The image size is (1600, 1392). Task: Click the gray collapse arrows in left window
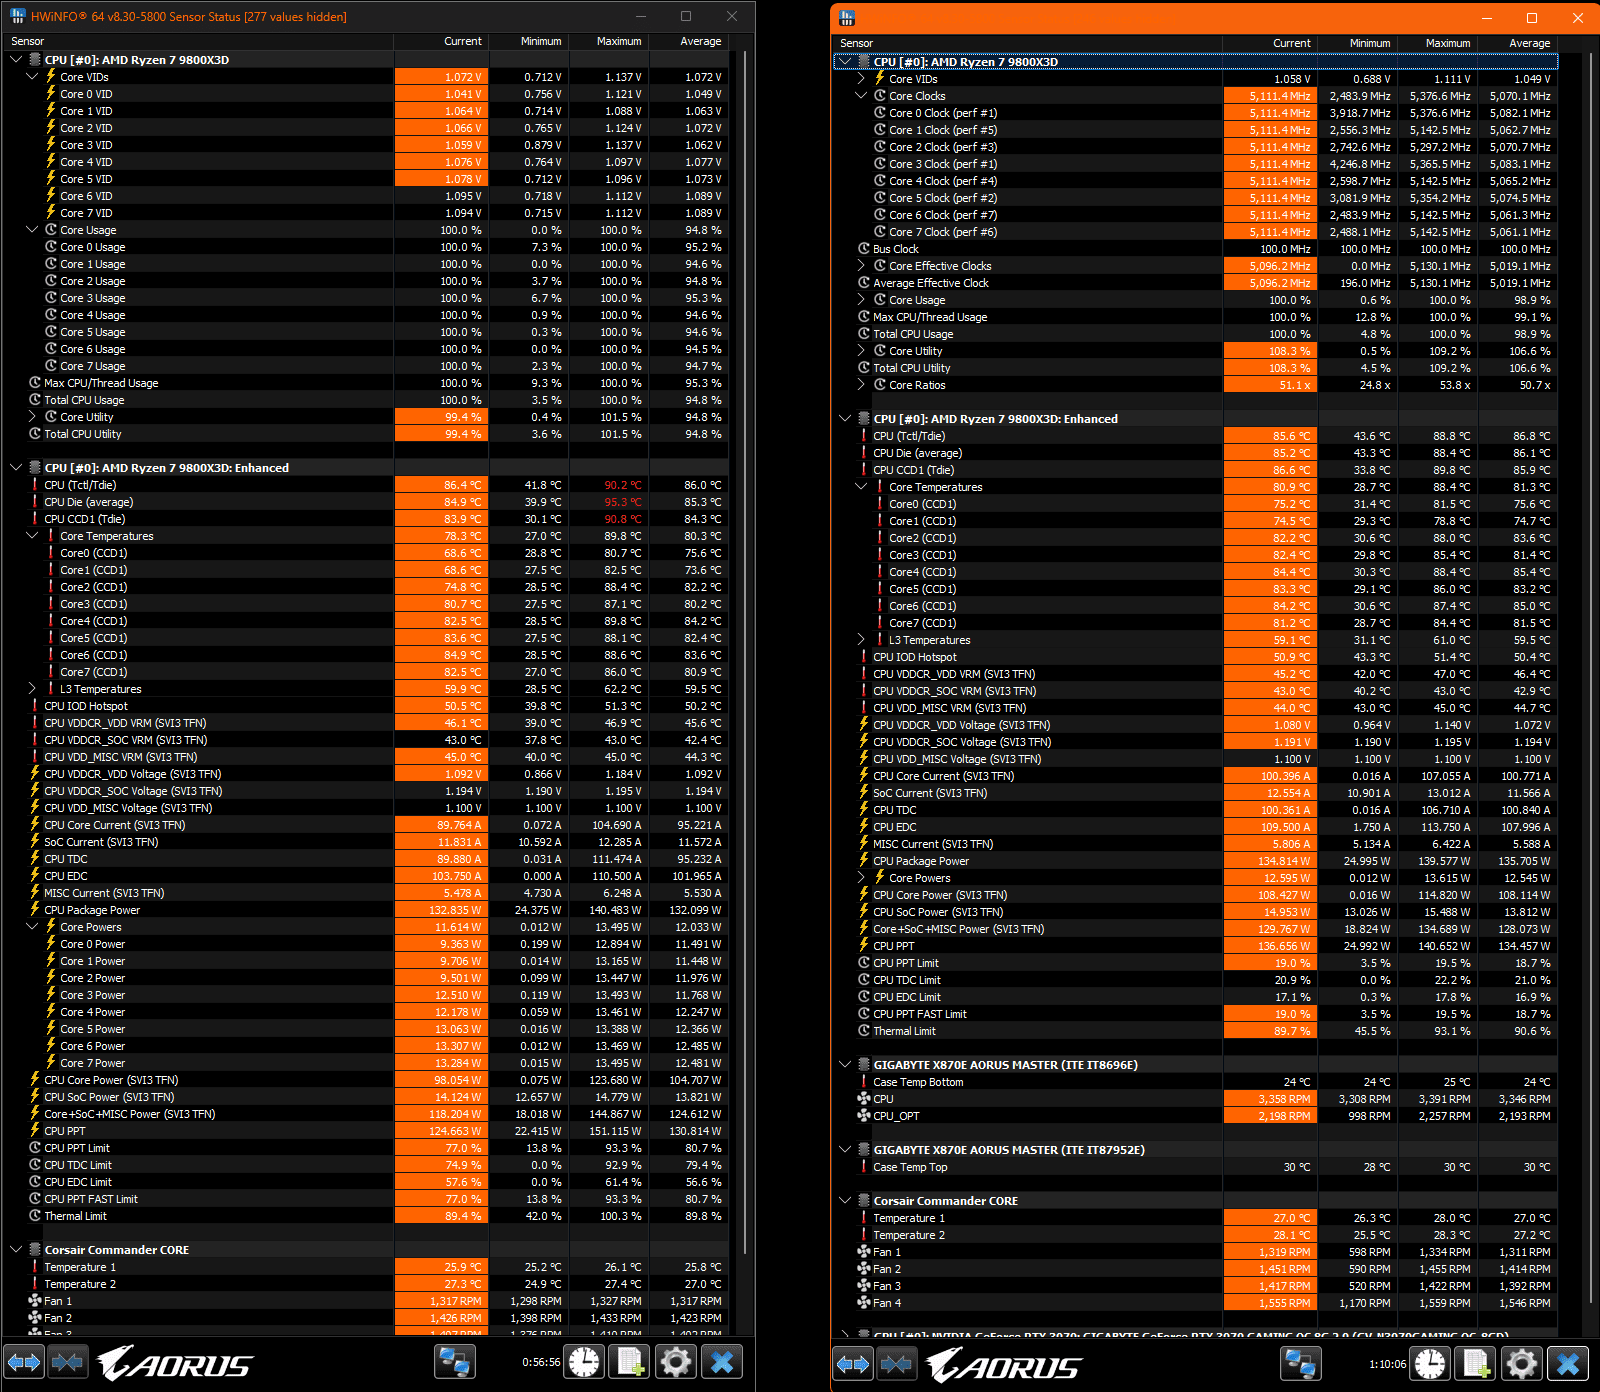click(67, 1362)
